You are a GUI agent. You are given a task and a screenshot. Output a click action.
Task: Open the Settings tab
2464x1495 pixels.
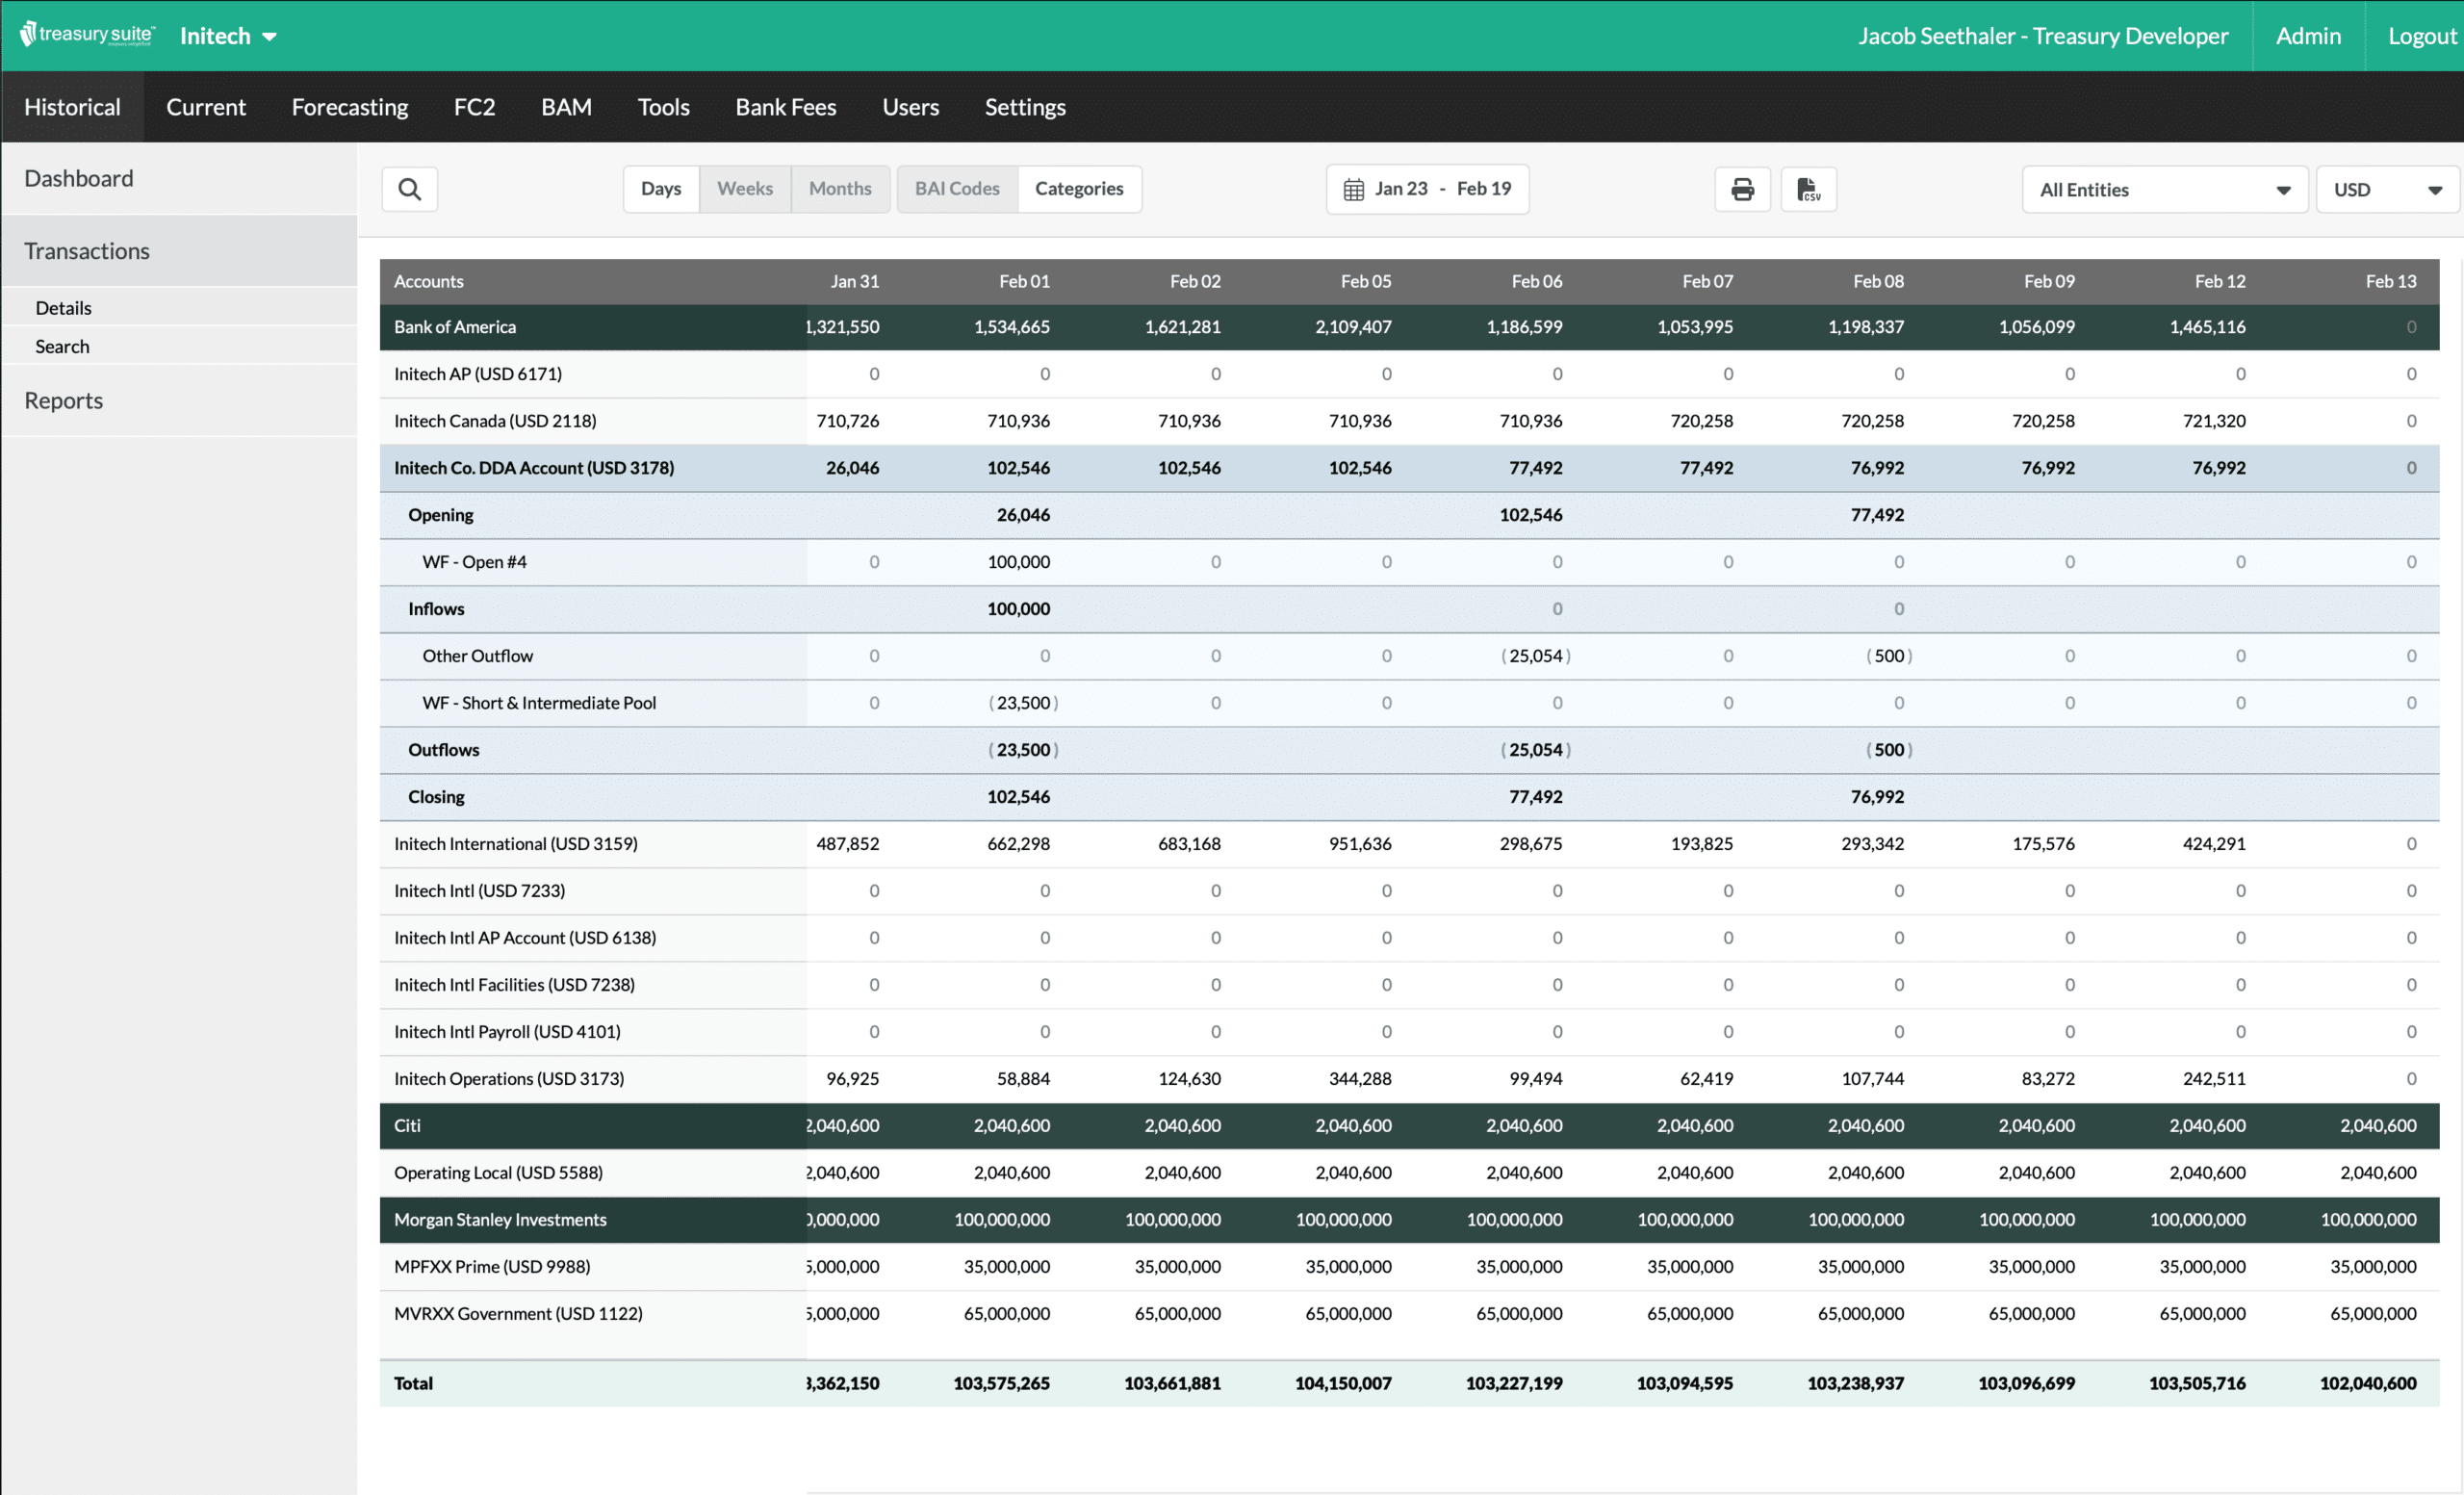click(x=1025, y=107)
